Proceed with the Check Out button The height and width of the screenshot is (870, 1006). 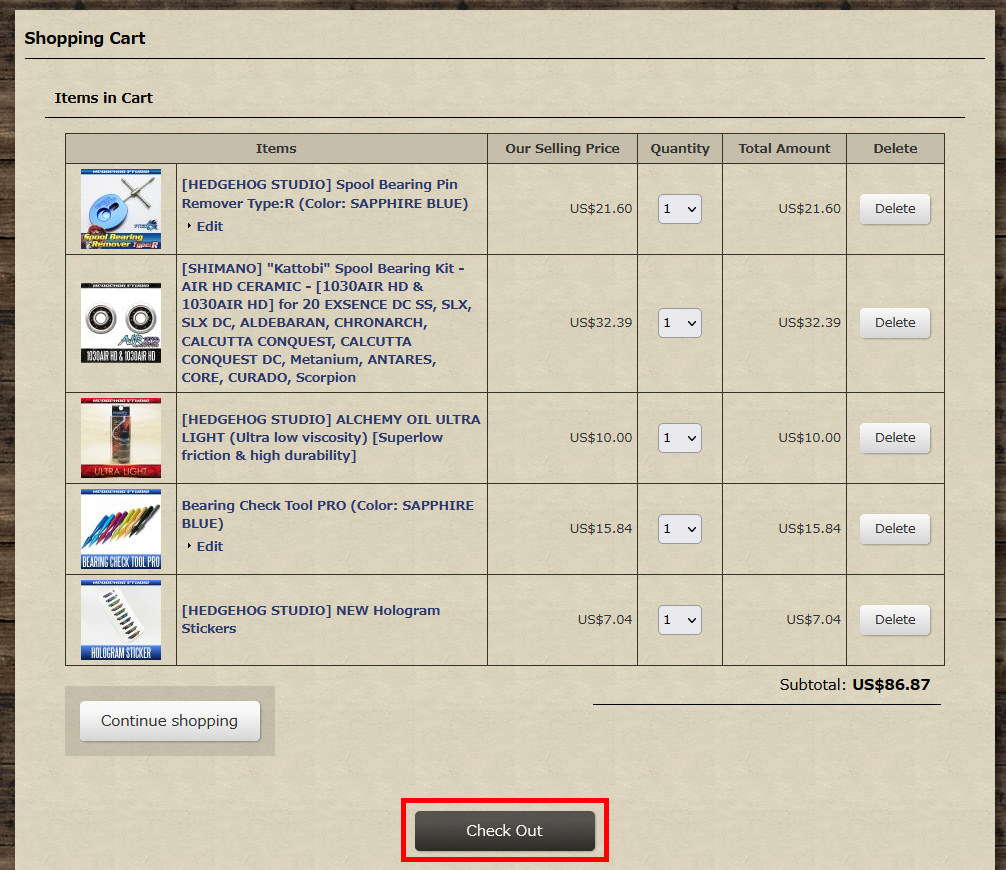tap(505, 831)
